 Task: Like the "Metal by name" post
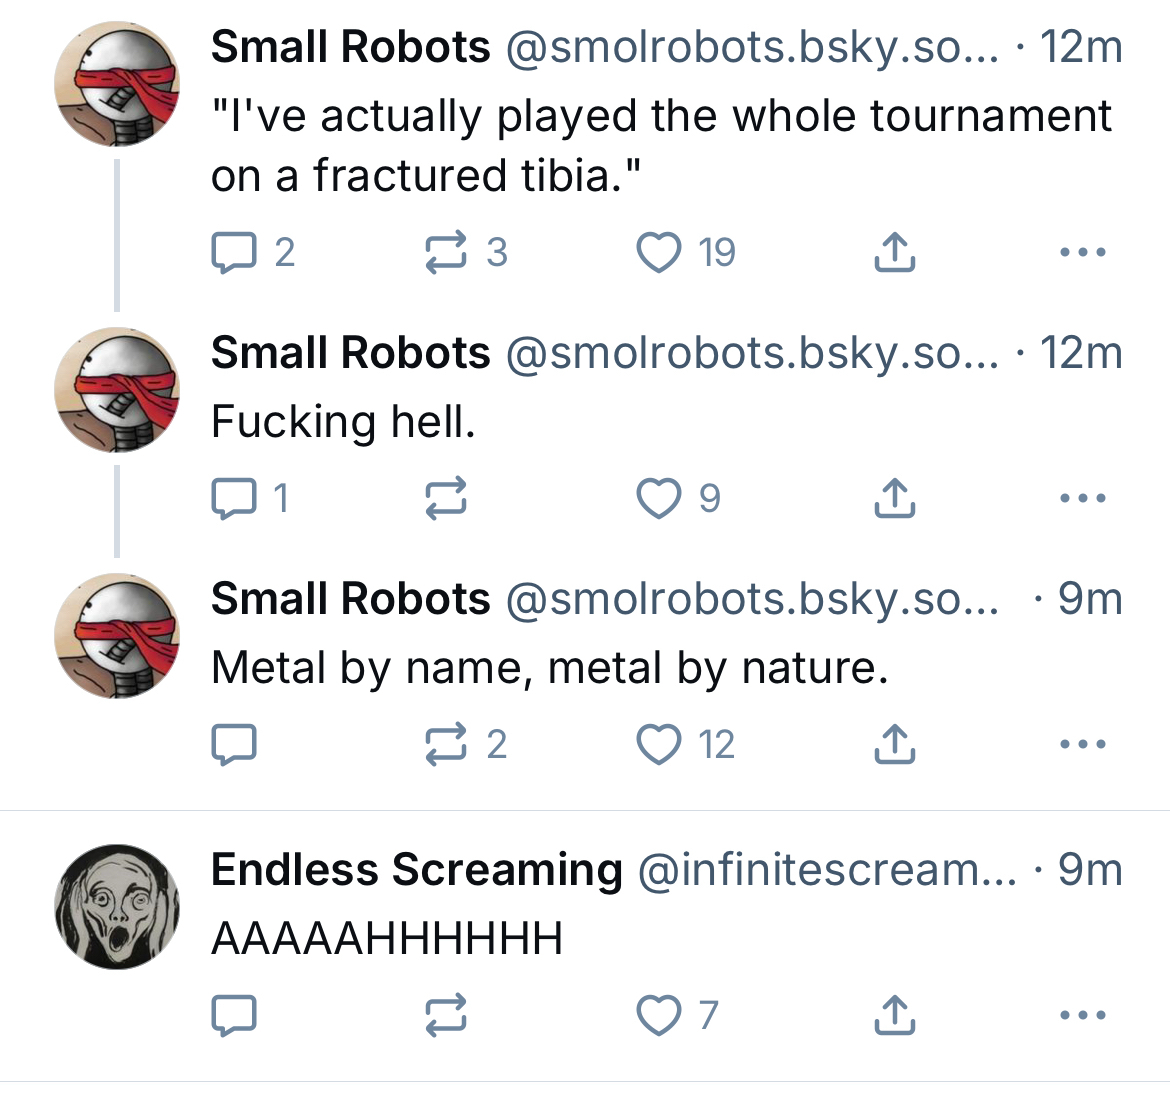click(659, 744)
